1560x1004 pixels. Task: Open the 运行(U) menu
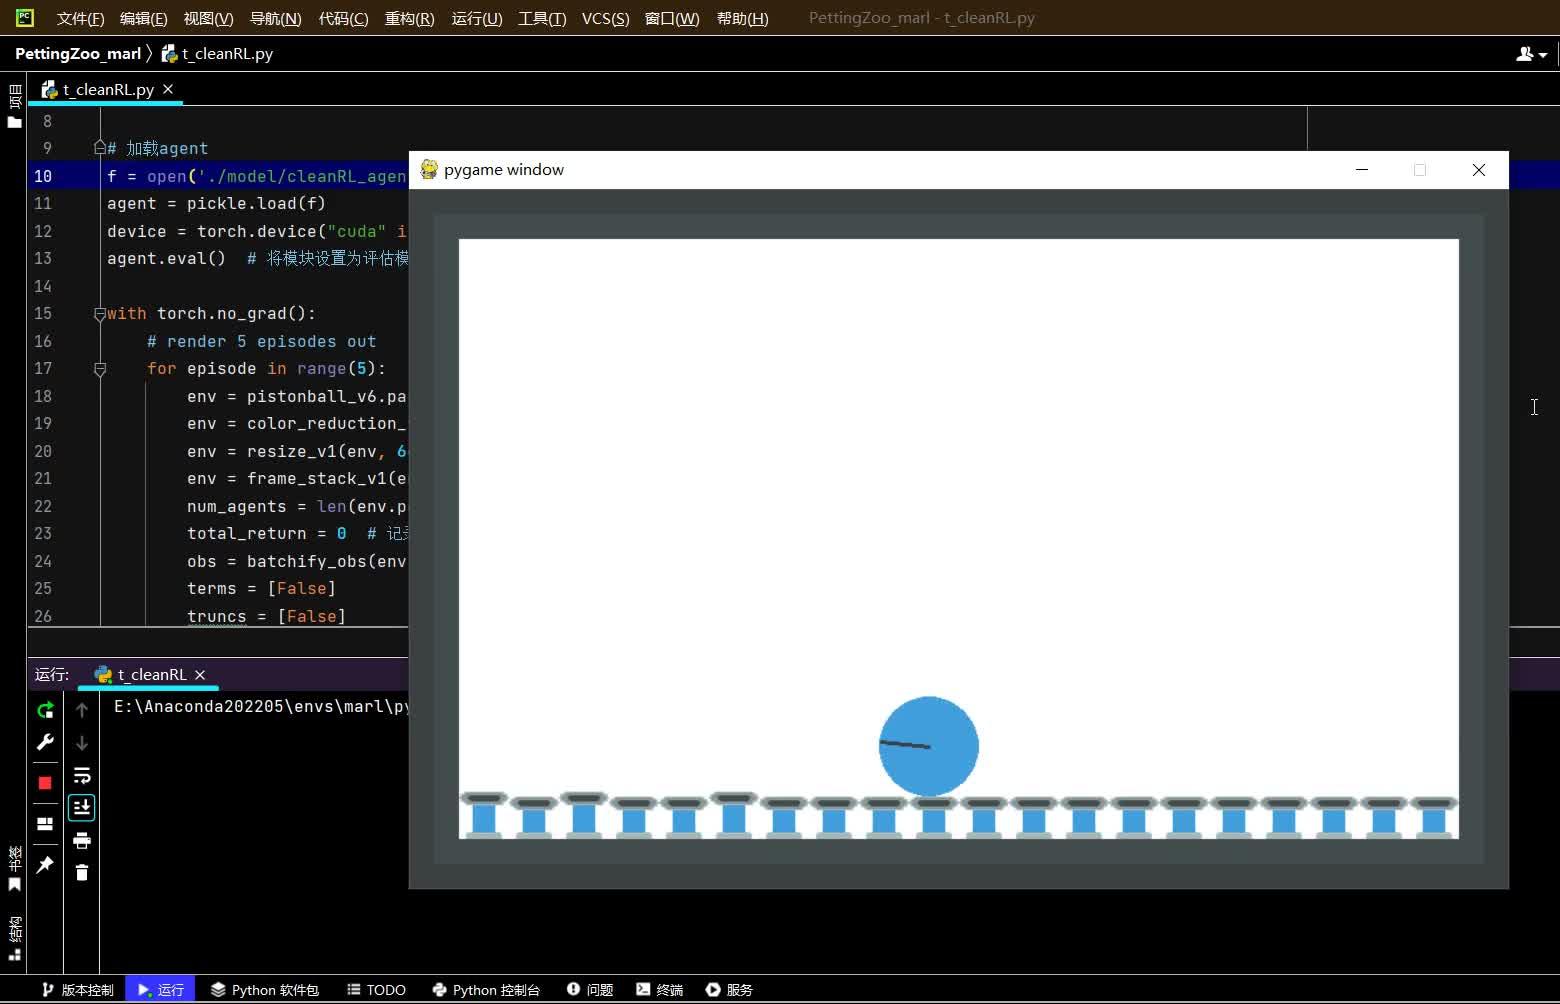[476, 18]
